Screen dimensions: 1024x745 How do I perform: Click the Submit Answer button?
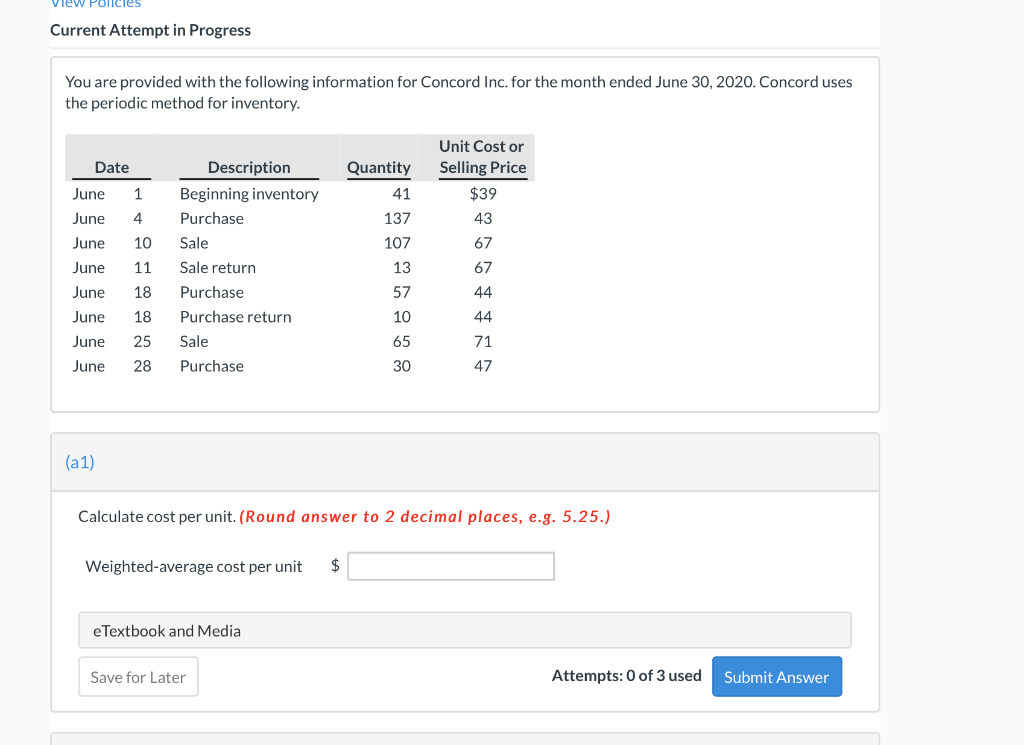(777, 676)
